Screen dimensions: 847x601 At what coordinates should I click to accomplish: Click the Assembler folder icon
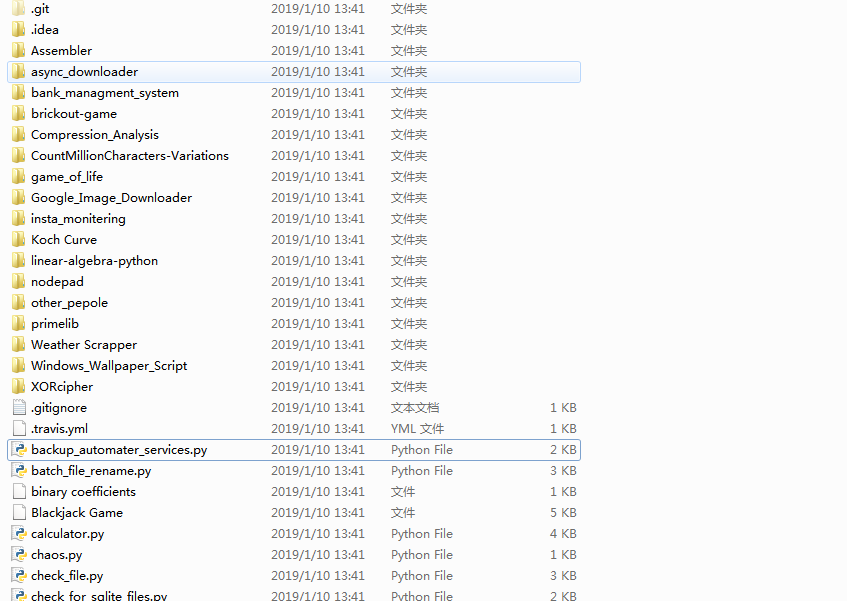[x=18, y=51]
